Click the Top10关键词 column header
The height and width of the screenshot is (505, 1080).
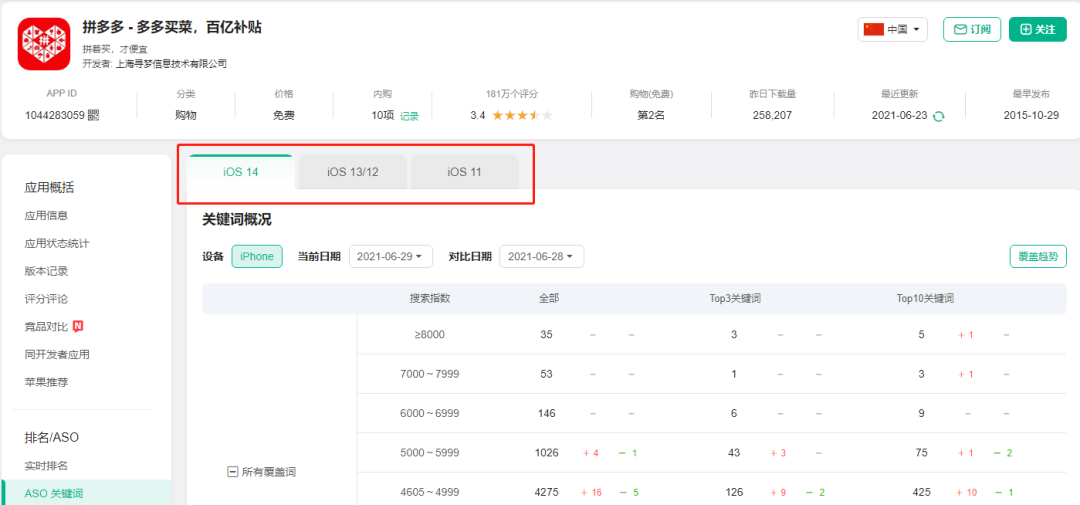coord(925,298)
